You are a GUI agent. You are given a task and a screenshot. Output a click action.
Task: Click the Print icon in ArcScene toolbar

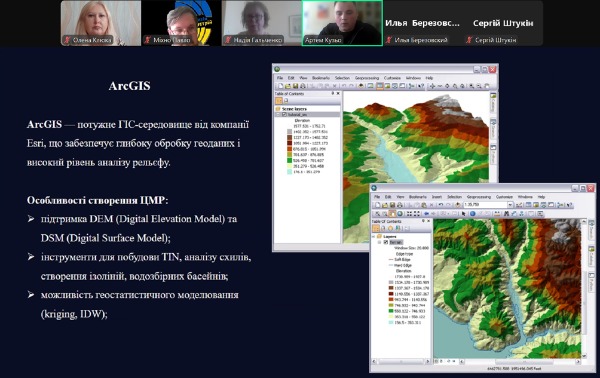(303, 86)
